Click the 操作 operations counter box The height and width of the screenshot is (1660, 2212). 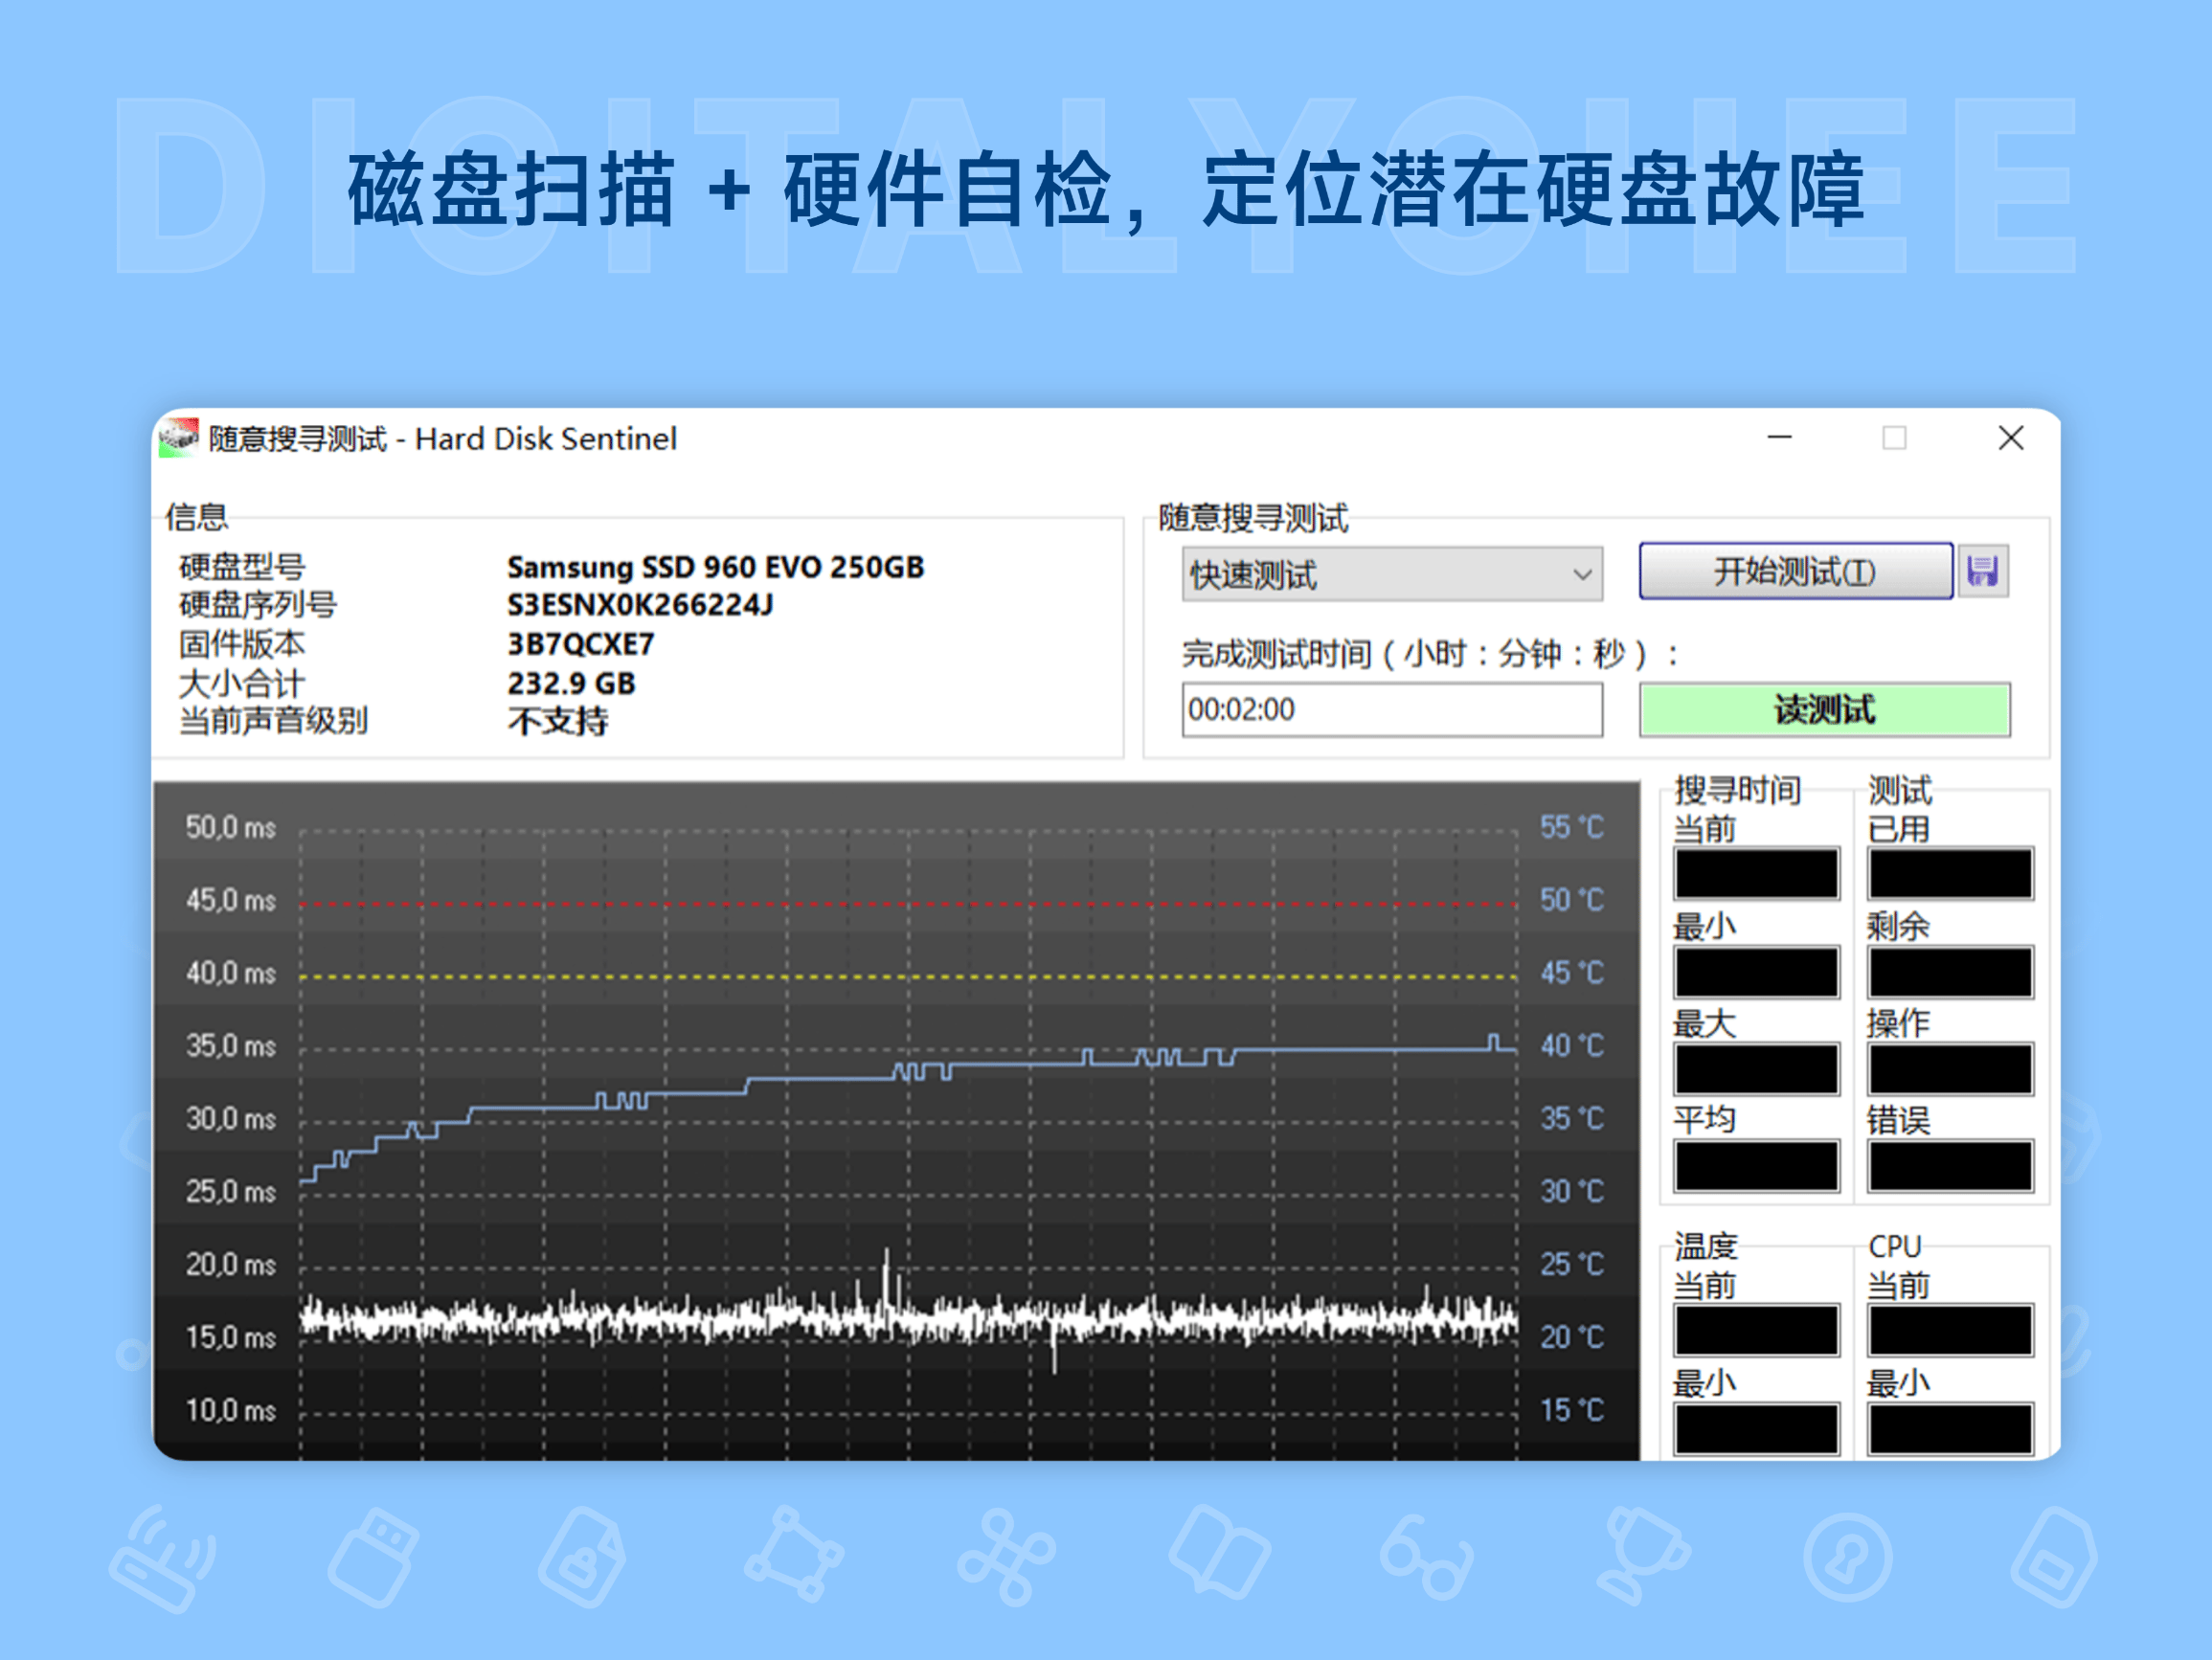[x=1950, y=1069]
